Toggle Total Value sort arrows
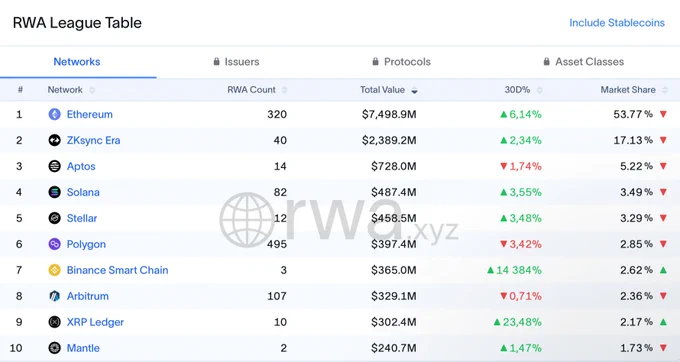Viewport: 680px width, 362px height. [x=414, y=90]
